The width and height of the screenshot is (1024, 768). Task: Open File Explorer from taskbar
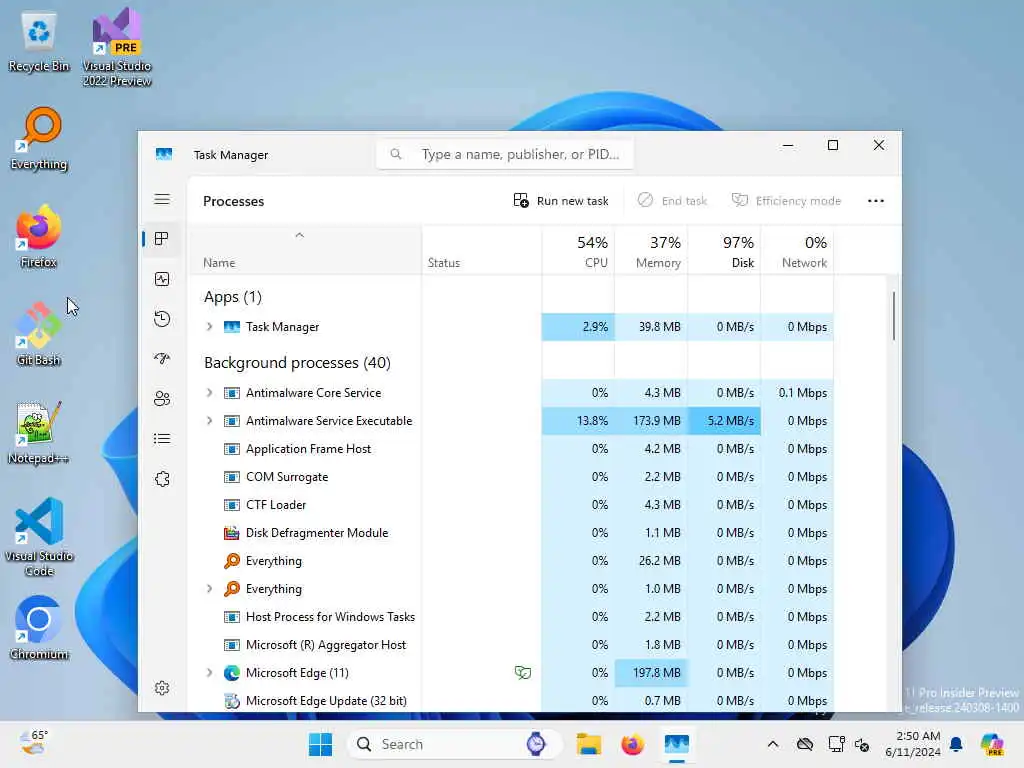588,744
